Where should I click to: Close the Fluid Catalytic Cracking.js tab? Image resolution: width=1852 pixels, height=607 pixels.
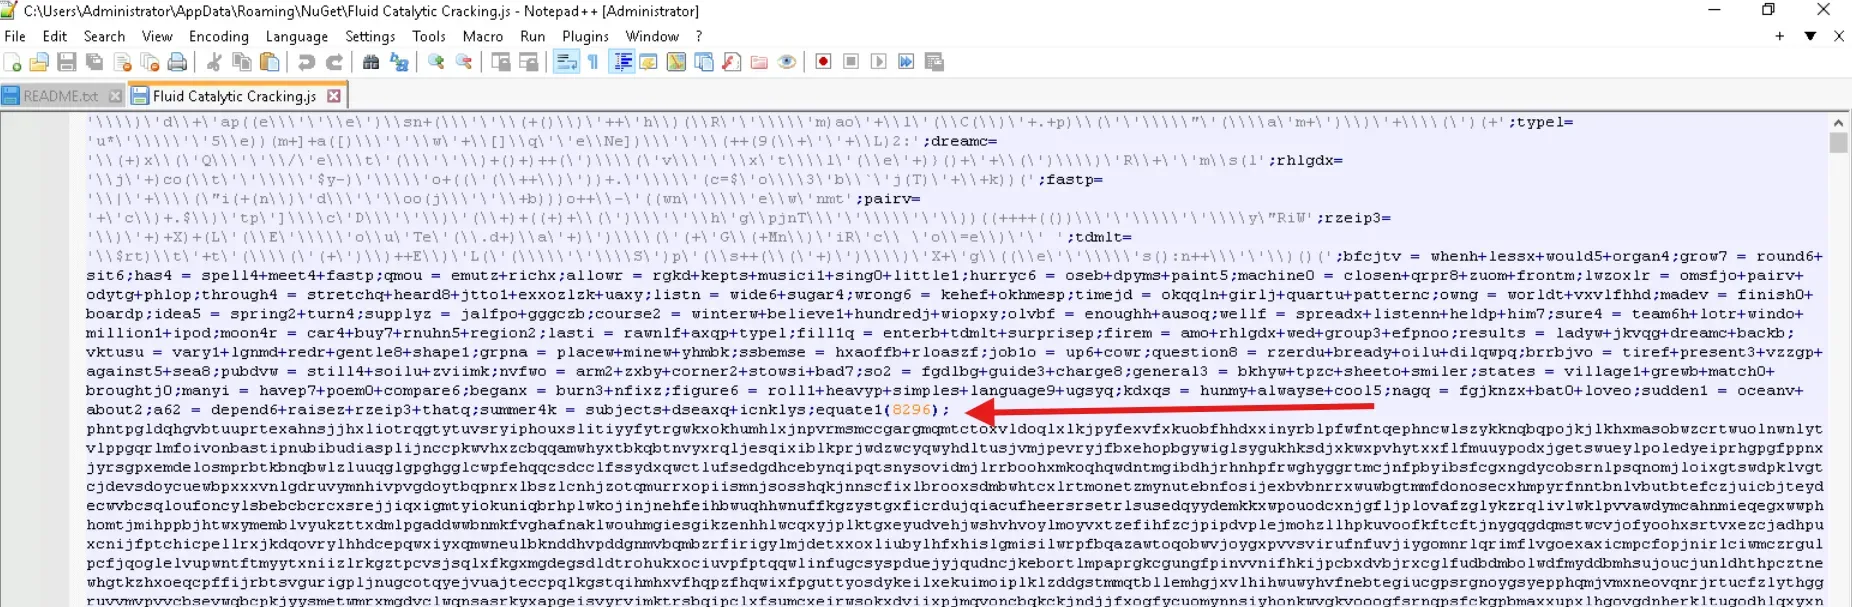[334, 96]
